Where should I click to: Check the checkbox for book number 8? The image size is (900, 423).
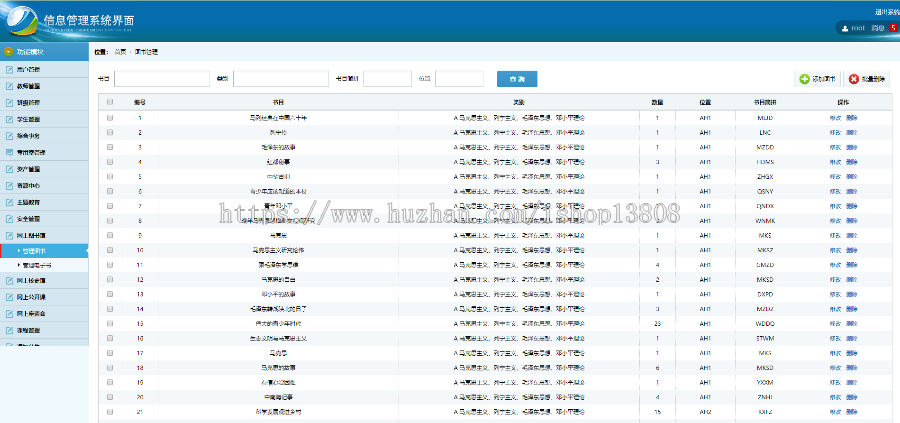pos(110,220)
